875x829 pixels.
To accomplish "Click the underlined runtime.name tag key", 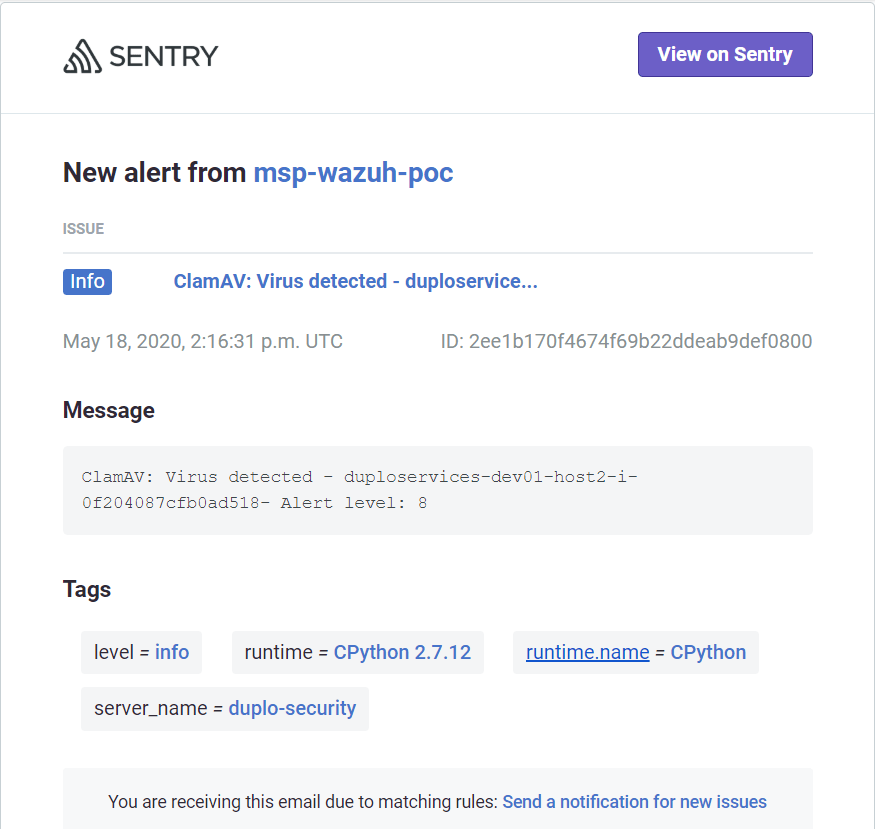I will [588, 652].
